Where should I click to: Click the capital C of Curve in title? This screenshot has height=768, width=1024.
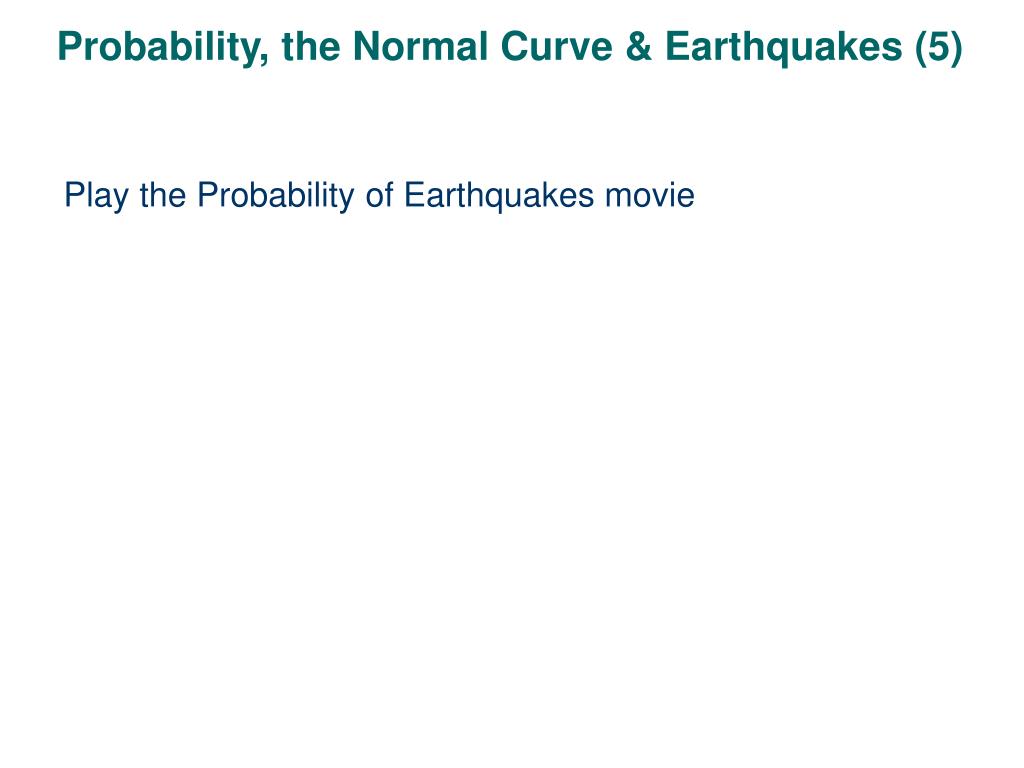(x=515, y=47)
